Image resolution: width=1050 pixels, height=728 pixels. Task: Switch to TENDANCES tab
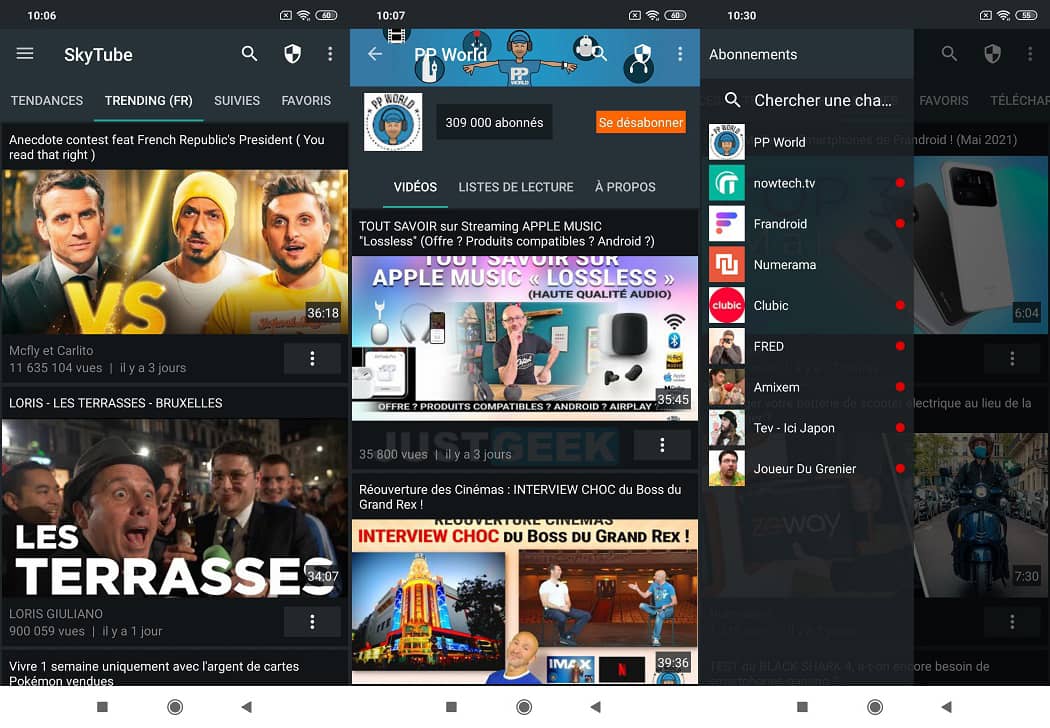(47, 100)
